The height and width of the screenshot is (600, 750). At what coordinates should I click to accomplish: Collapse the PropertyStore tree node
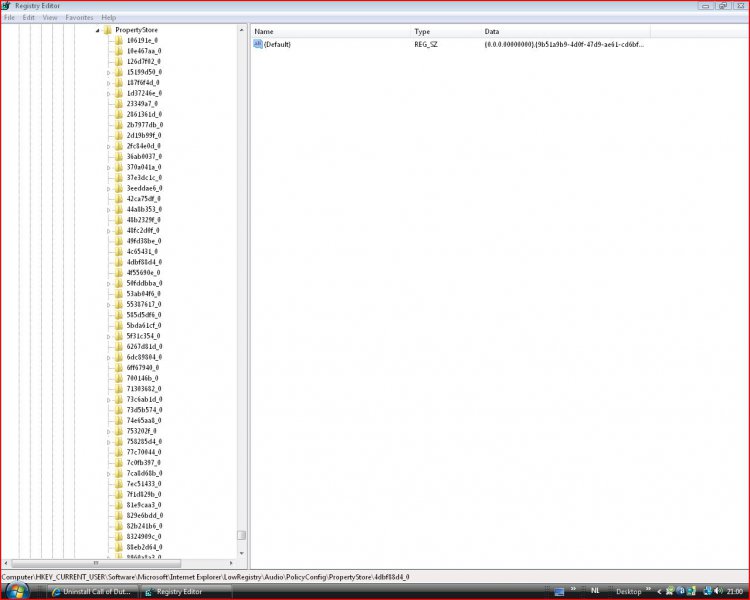(98, 30)
